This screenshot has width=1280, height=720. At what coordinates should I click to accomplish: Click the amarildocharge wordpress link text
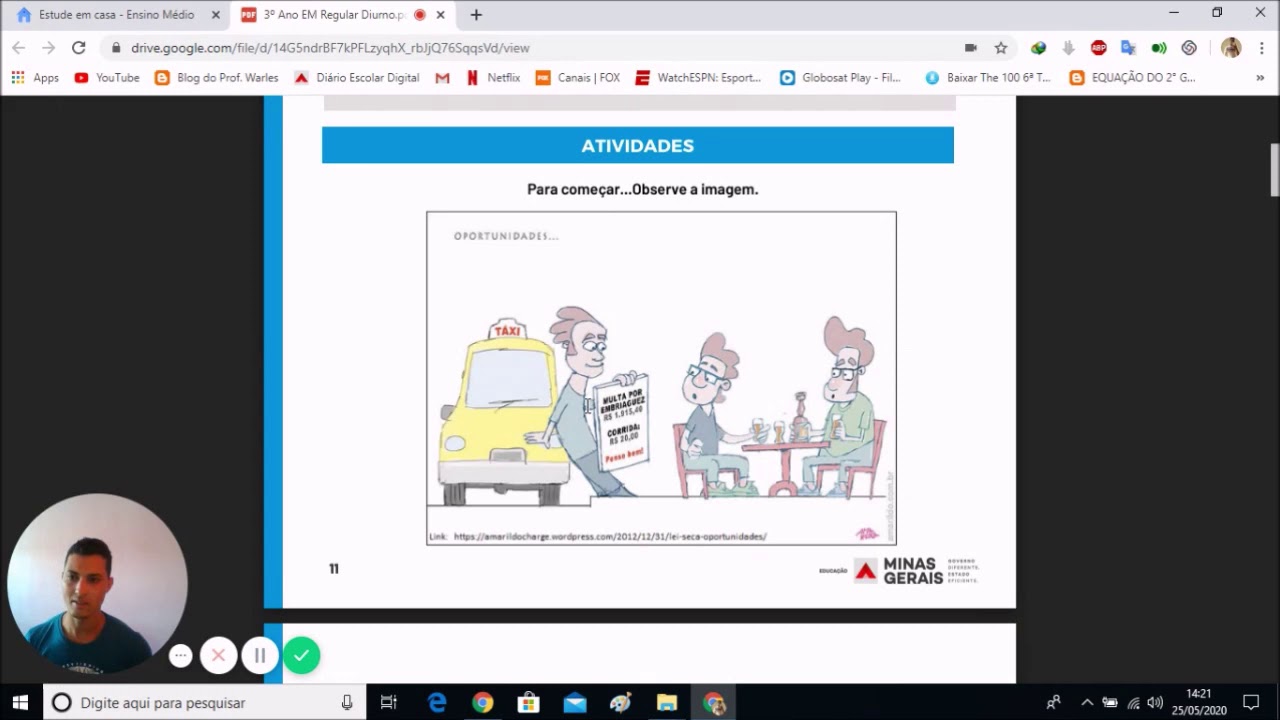coord(610,536)
